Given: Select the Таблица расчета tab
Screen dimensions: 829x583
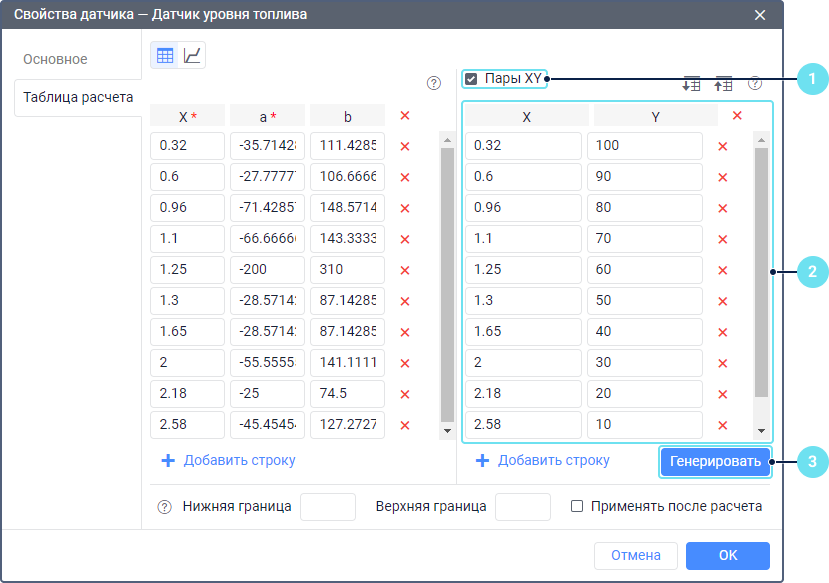Looking at the screenshot, I should (78, 98).
